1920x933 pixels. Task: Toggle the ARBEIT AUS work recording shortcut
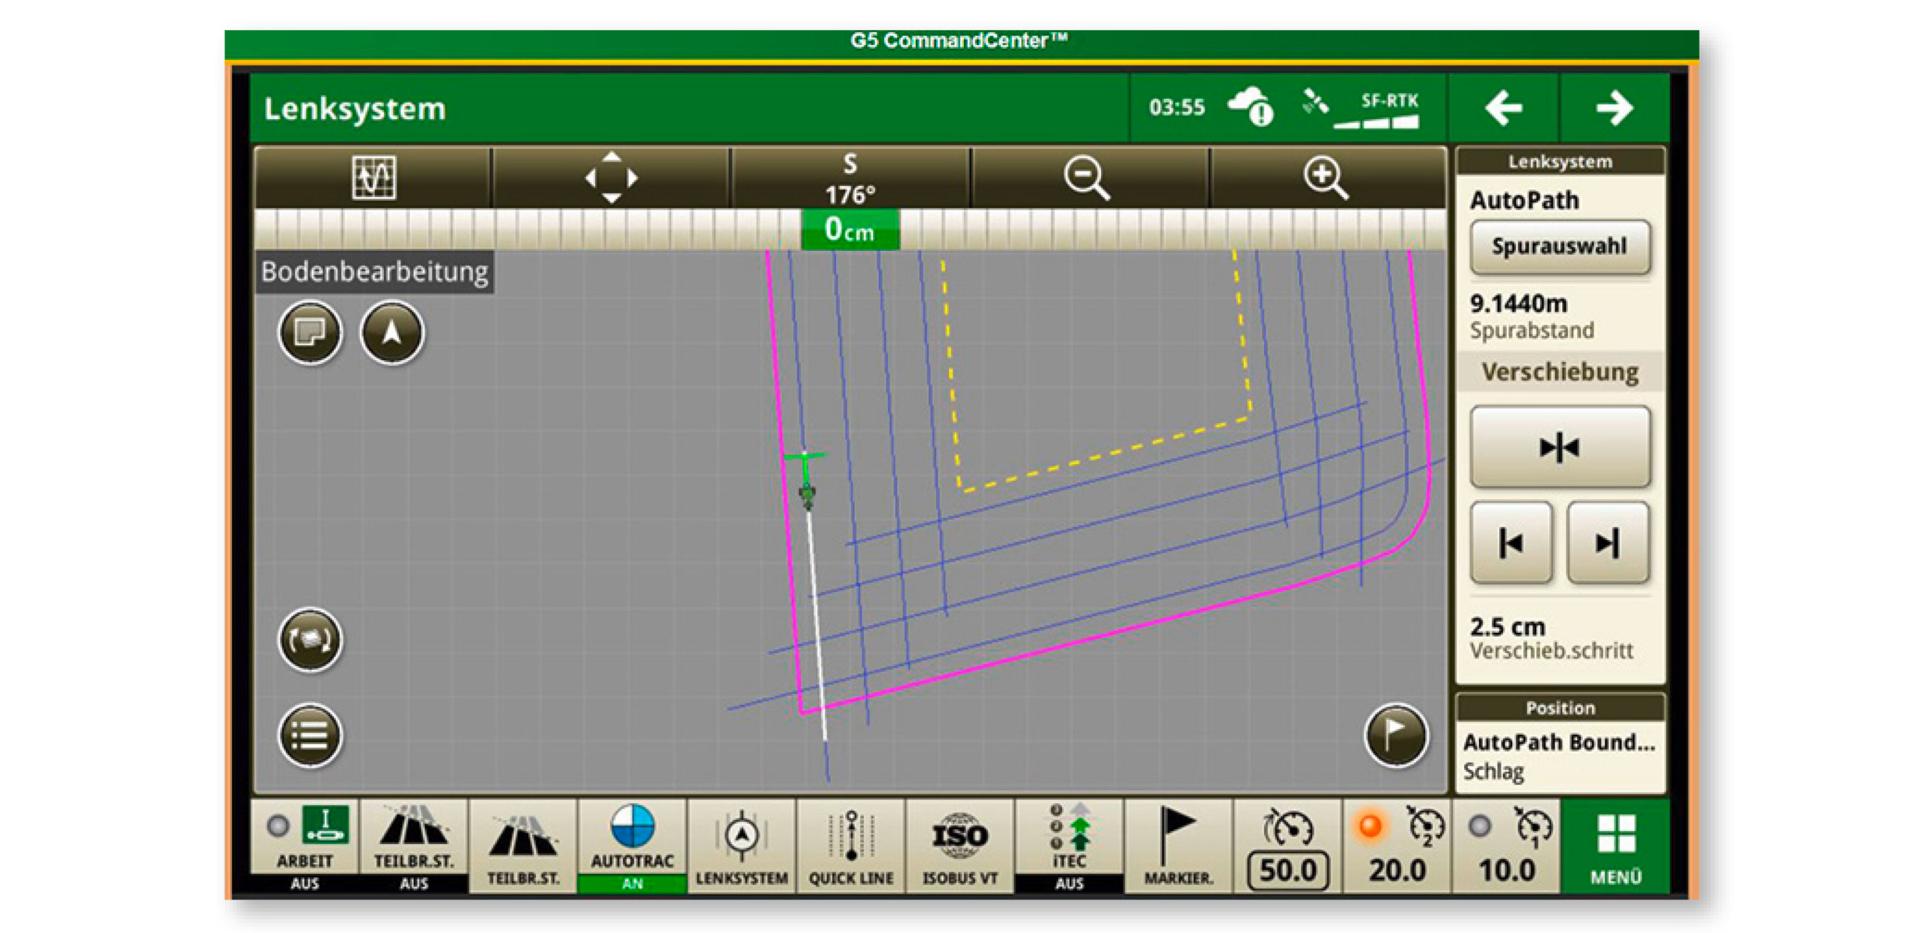tap(305, 846)
